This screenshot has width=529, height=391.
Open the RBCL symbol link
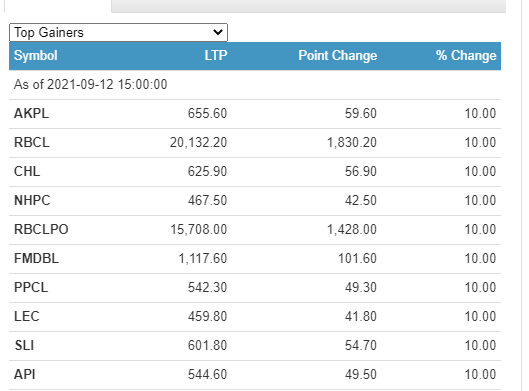32,142
